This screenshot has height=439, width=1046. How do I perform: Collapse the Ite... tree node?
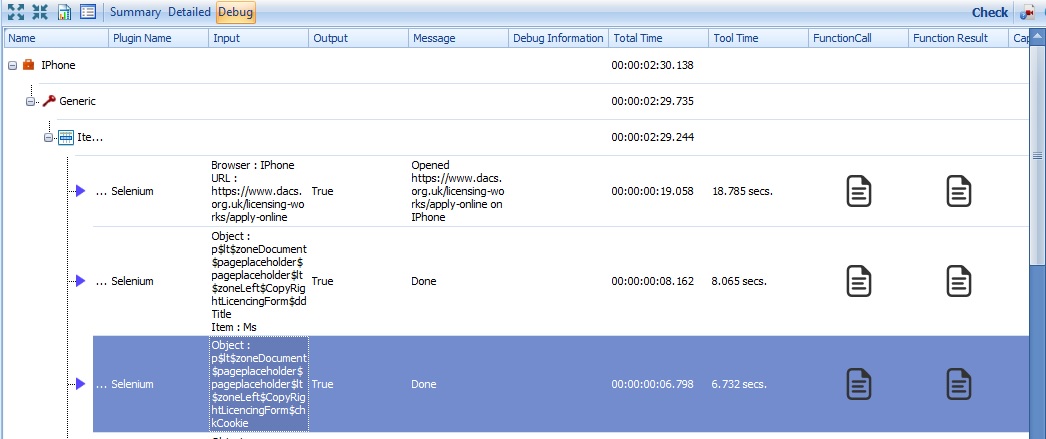click(x=48, y=138)
